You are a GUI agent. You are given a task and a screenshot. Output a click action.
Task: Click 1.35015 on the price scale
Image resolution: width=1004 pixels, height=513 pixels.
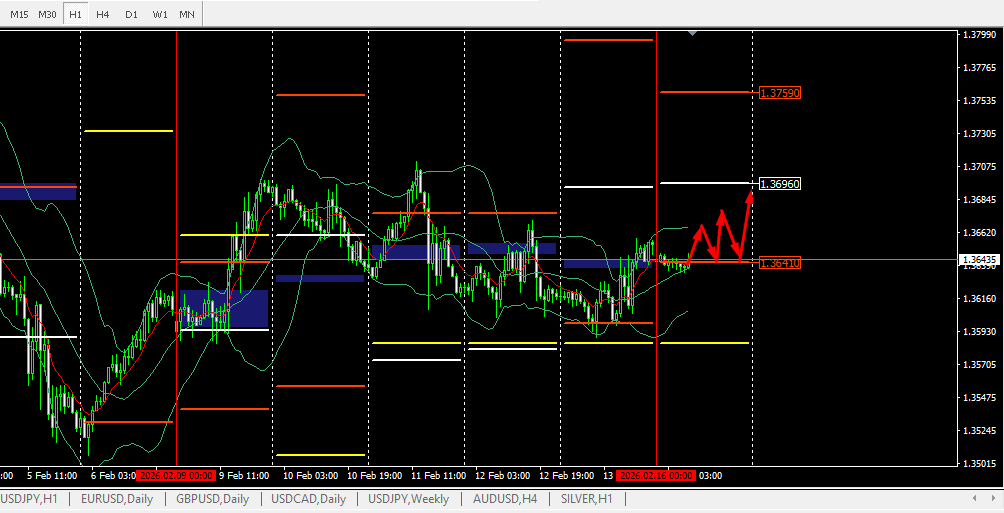980,463
